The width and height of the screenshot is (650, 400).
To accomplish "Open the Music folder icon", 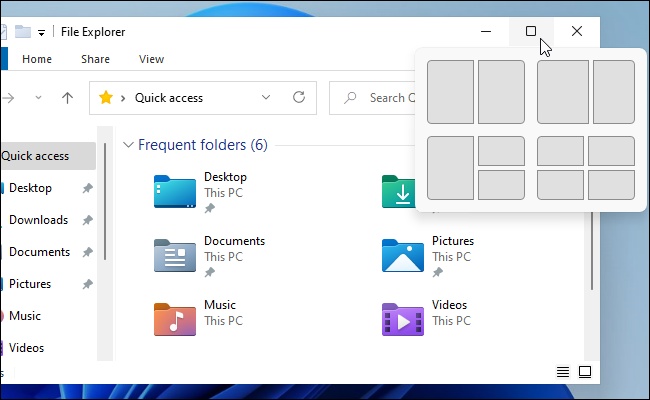I will click(x=175, y=319).
